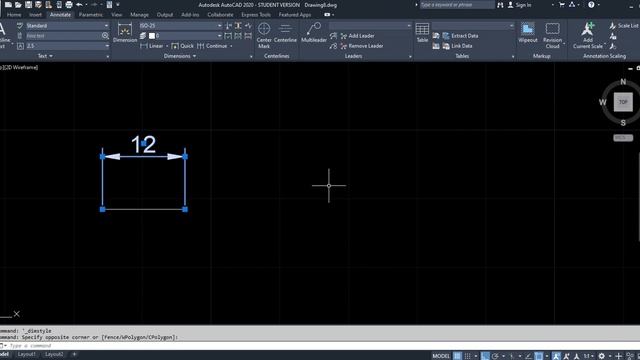Click Add Current Scale icon
The height and width of the screenshot is (360, 640).
tap(588, 36)
